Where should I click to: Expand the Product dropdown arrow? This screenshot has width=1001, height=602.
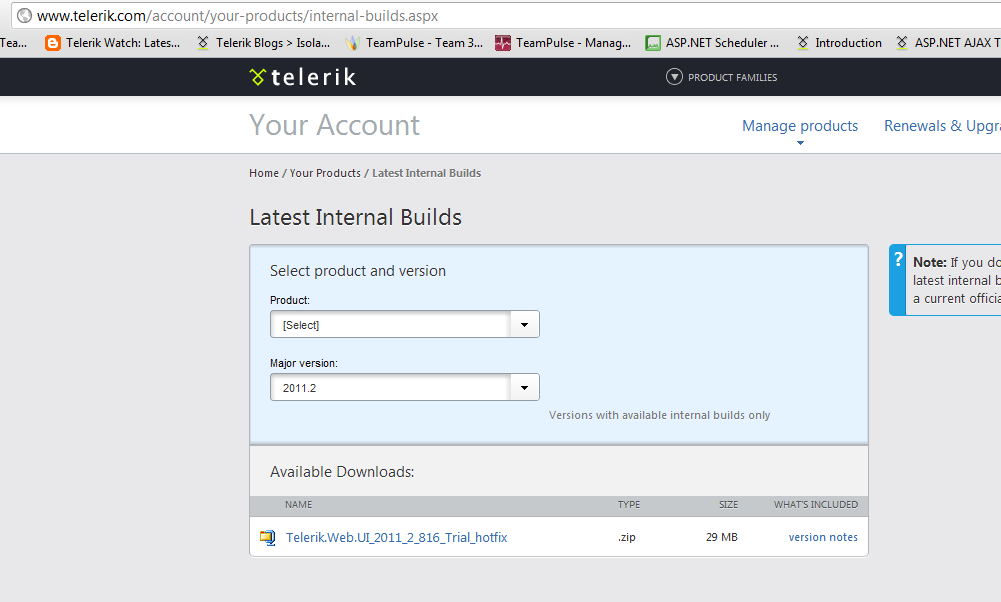coord(524,324)
